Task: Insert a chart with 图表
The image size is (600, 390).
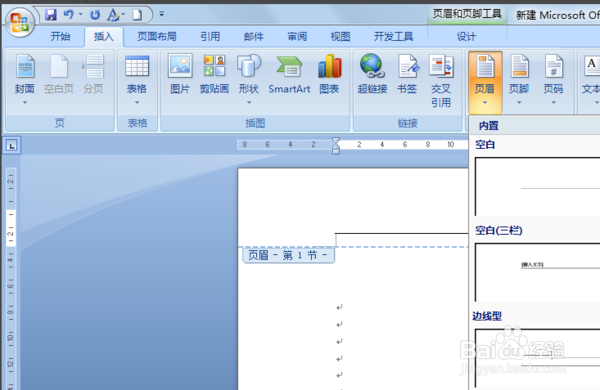Action: pyautogui.click(x=329, y=75)
